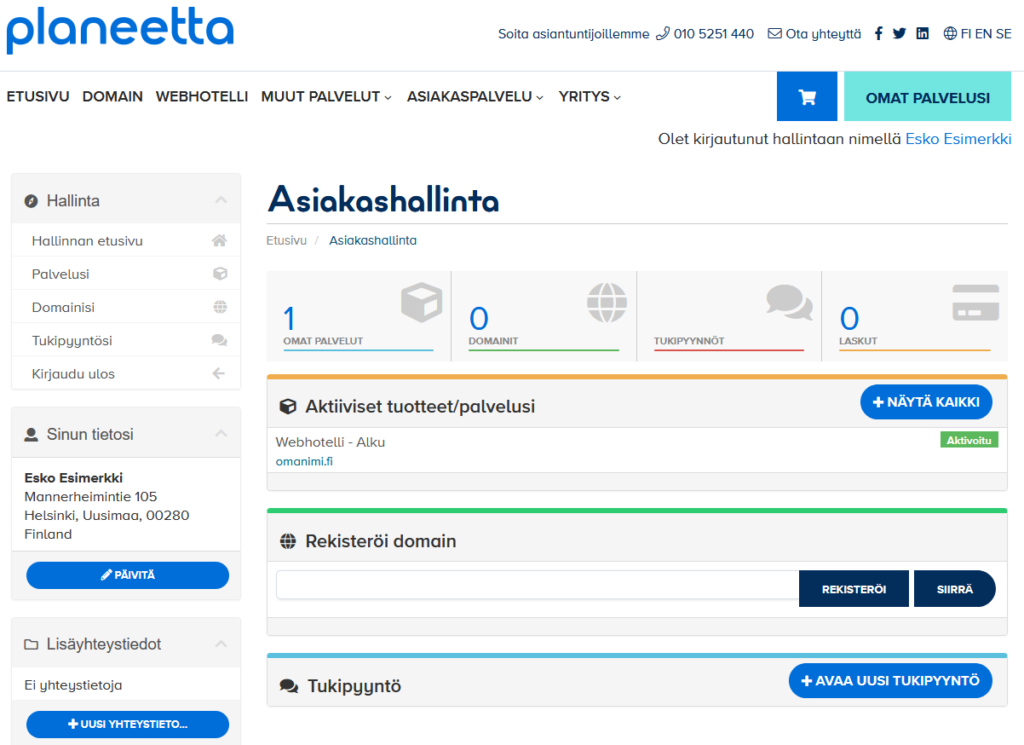The width and height of the screenshot is (1024, 745).
Task: Click the Tukipyynnöt tile label
Action: pyautogui.click(x=689, y=341)
